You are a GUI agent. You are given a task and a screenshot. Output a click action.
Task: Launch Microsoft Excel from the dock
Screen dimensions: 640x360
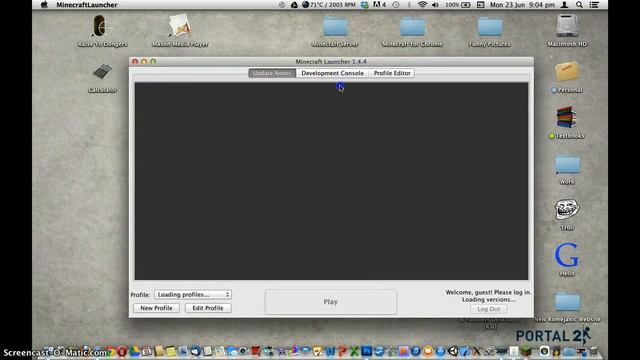(x=354, y=351)
